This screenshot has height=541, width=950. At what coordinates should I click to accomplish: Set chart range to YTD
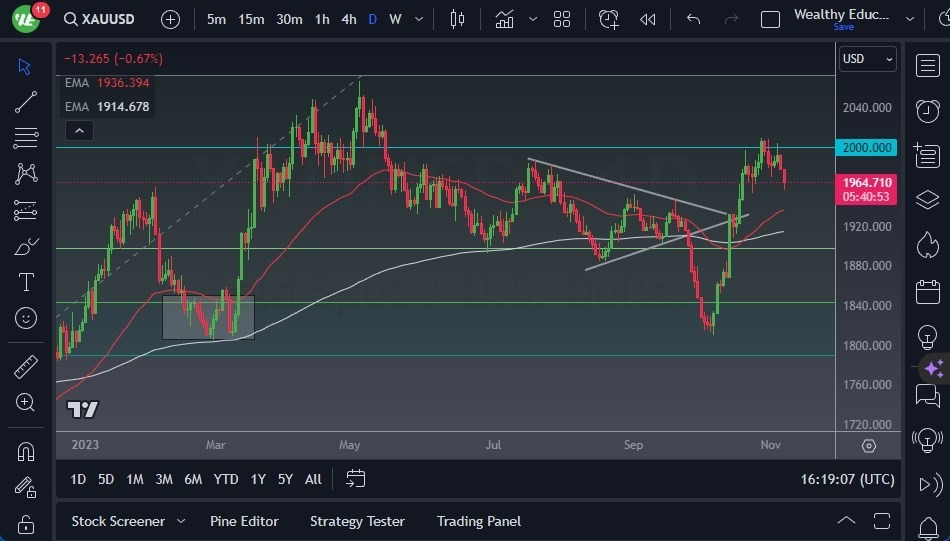[226, 479]
